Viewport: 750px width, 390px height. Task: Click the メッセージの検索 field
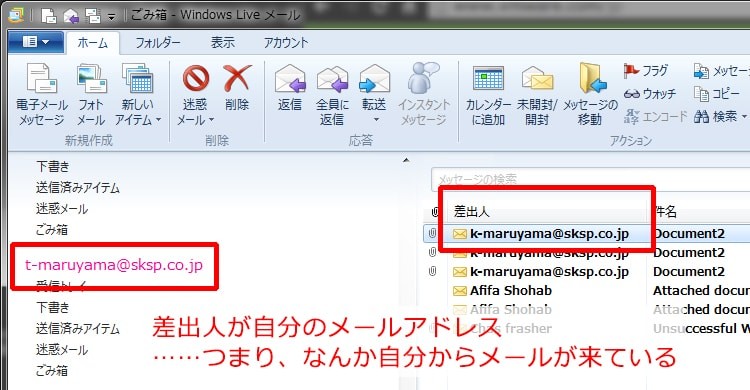coord(590,179)
